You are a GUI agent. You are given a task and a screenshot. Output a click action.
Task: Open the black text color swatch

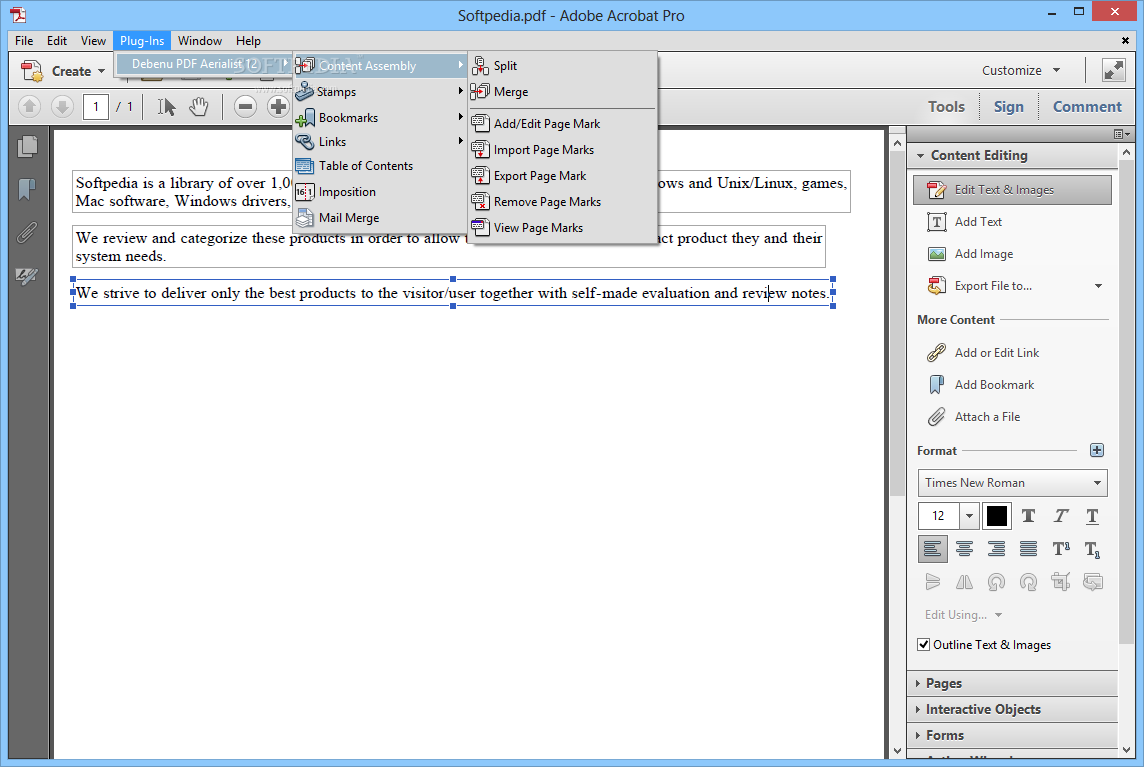pyautogui.click(x=997, y=516)
